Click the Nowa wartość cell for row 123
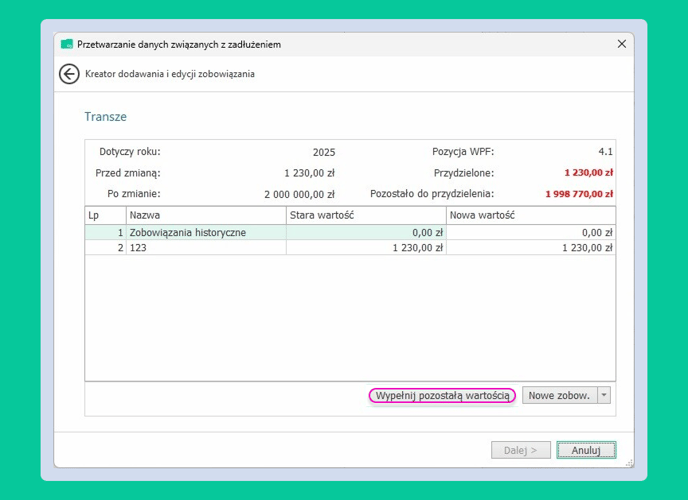This screenshot has width=688, height=500. click(531, 248)
